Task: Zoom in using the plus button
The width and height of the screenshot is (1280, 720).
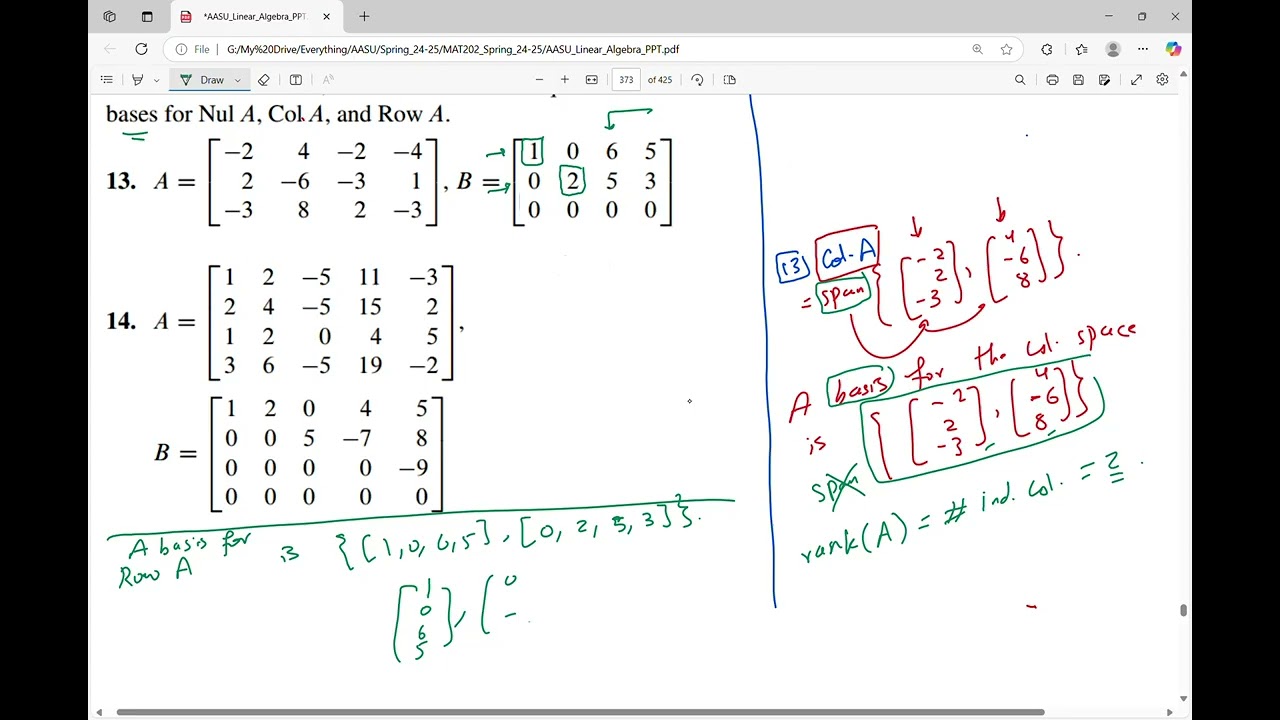Action: click(565, 80)
